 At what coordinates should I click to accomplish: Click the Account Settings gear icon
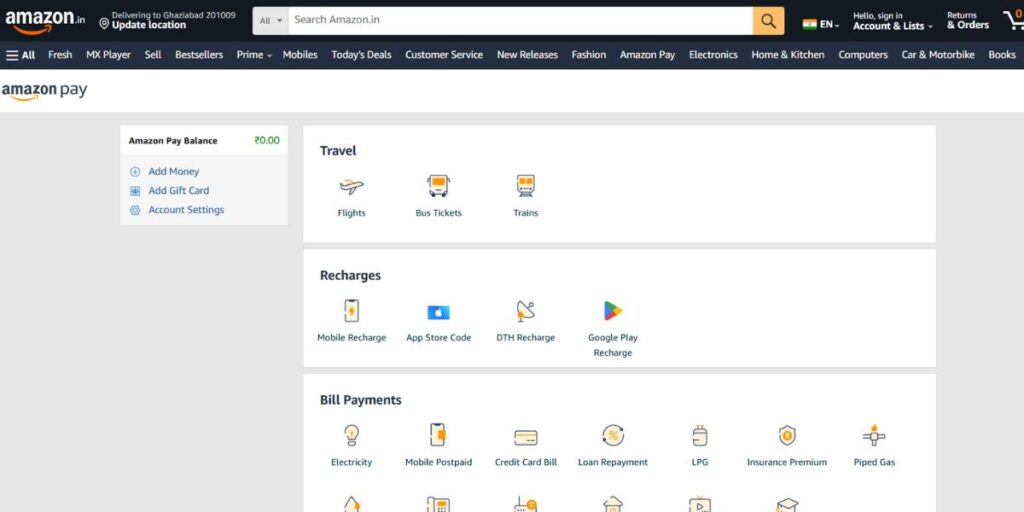pyautogui.click(x=135, y=210)
